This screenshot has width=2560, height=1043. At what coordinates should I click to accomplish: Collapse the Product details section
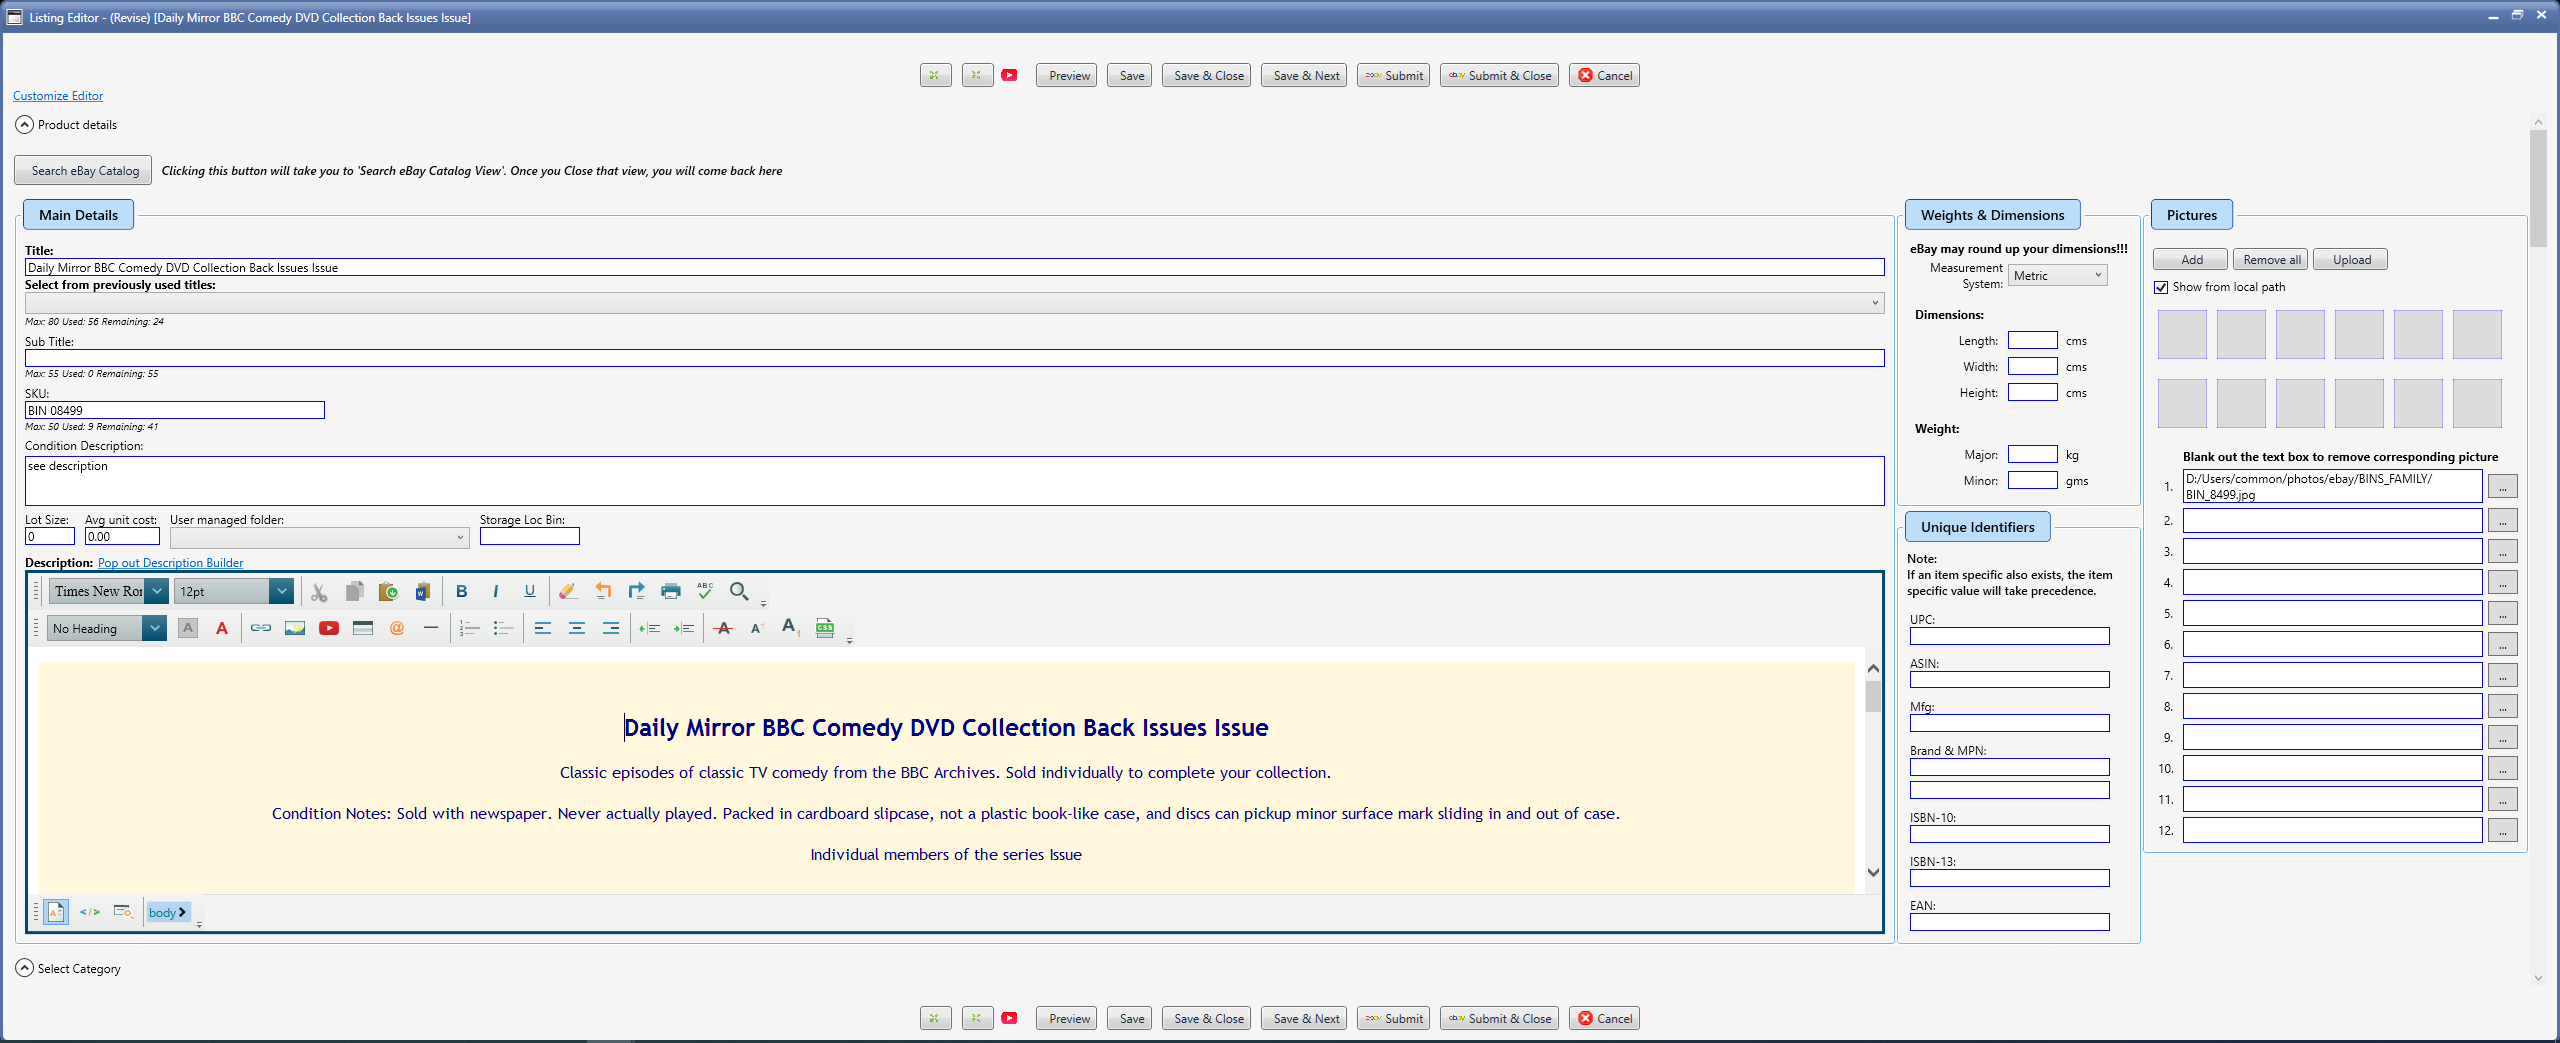pyautogui.click(x=24, y=125)
